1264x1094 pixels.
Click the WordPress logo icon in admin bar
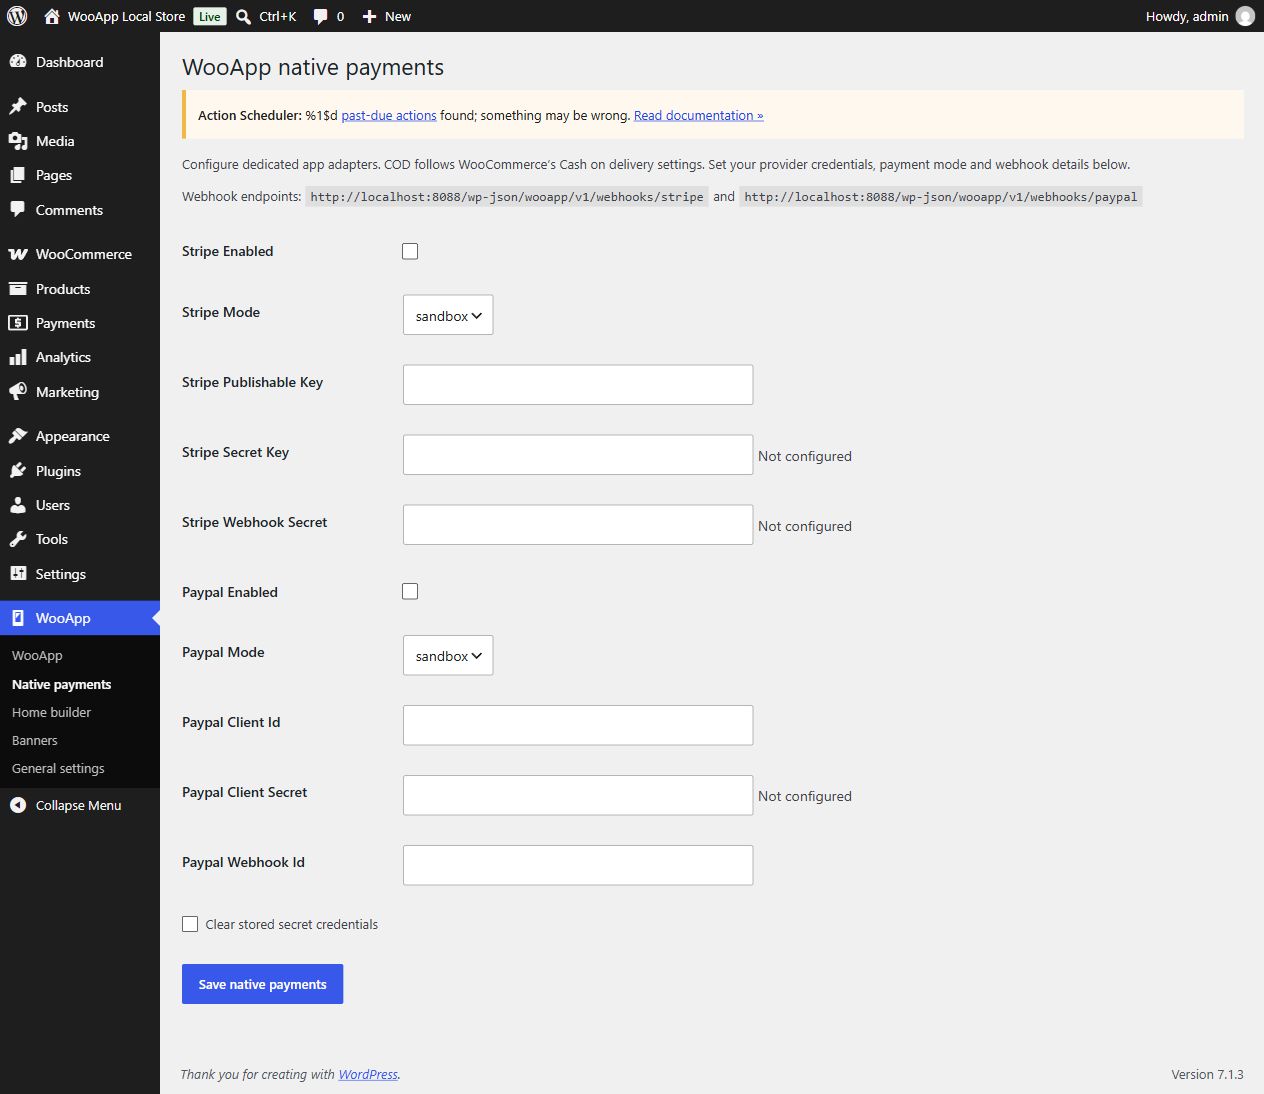coord(17,16)
